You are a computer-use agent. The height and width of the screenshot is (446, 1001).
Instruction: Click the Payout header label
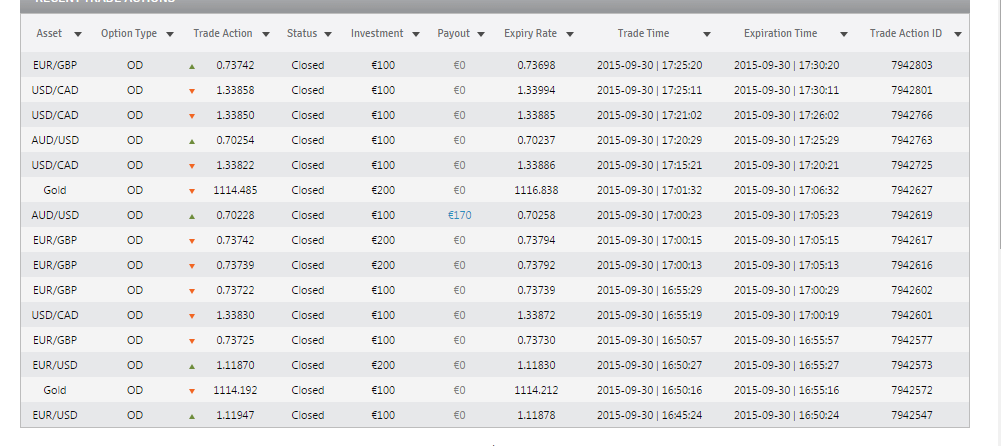[x=453, y=33]
